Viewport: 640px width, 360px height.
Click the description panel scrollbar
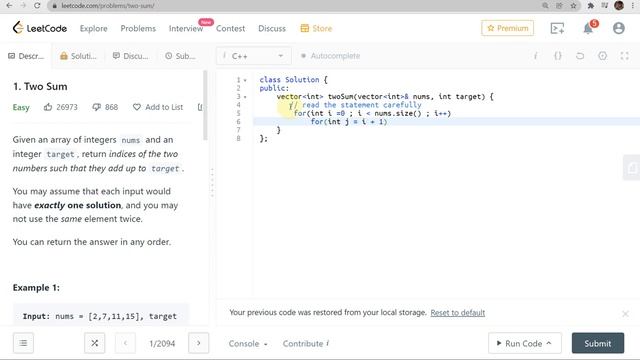tap(205, 105)
